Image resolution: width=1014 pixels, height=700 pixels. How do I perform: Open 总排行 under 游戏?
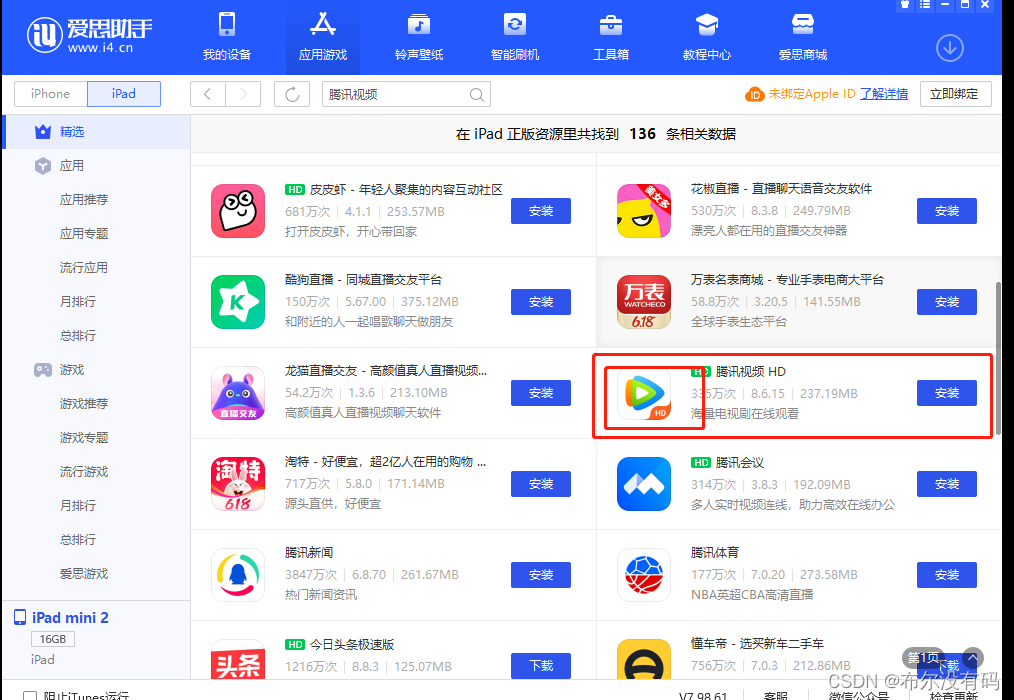[78, 540]
